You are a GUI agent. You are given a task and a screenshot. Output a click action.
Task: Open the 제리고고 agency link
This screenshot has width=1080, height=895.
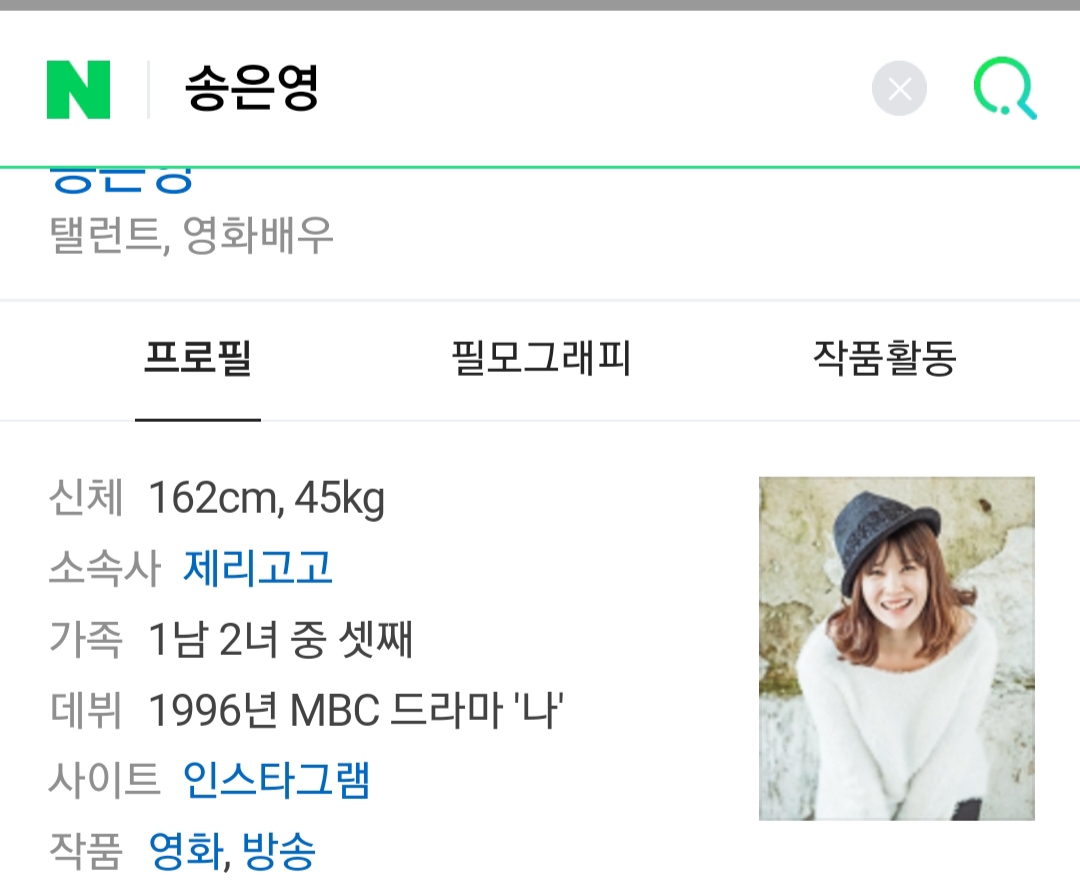pos(258,568)
